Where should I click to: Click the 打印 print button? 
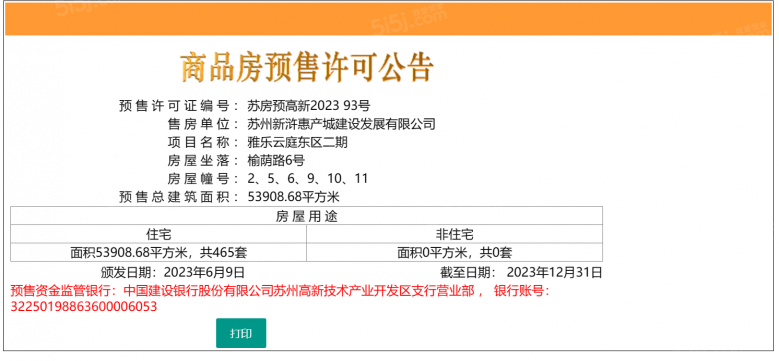tap(241, 333)
